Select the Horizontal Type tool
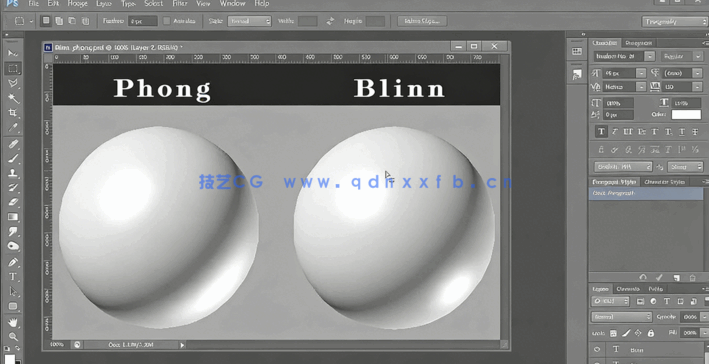Screen dimensions: 709x364 [x=13, y=277]
